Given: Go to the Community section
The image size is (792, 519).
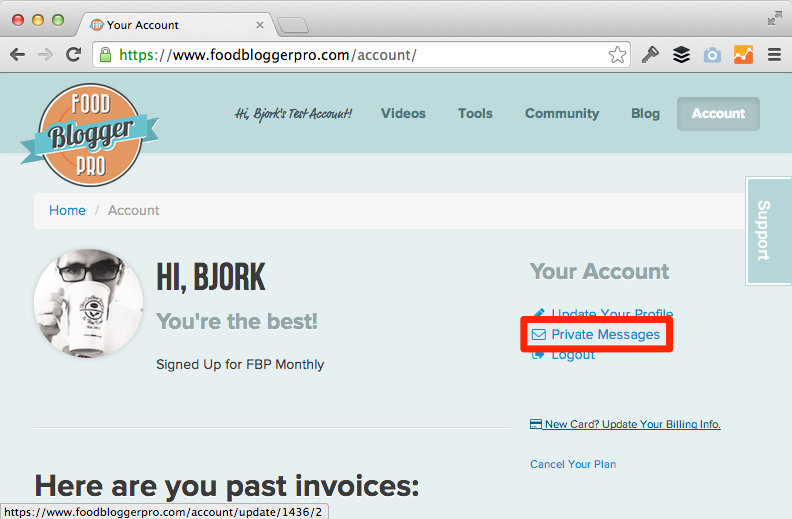Looking at the screenshot, I should (x=562, y=114).
